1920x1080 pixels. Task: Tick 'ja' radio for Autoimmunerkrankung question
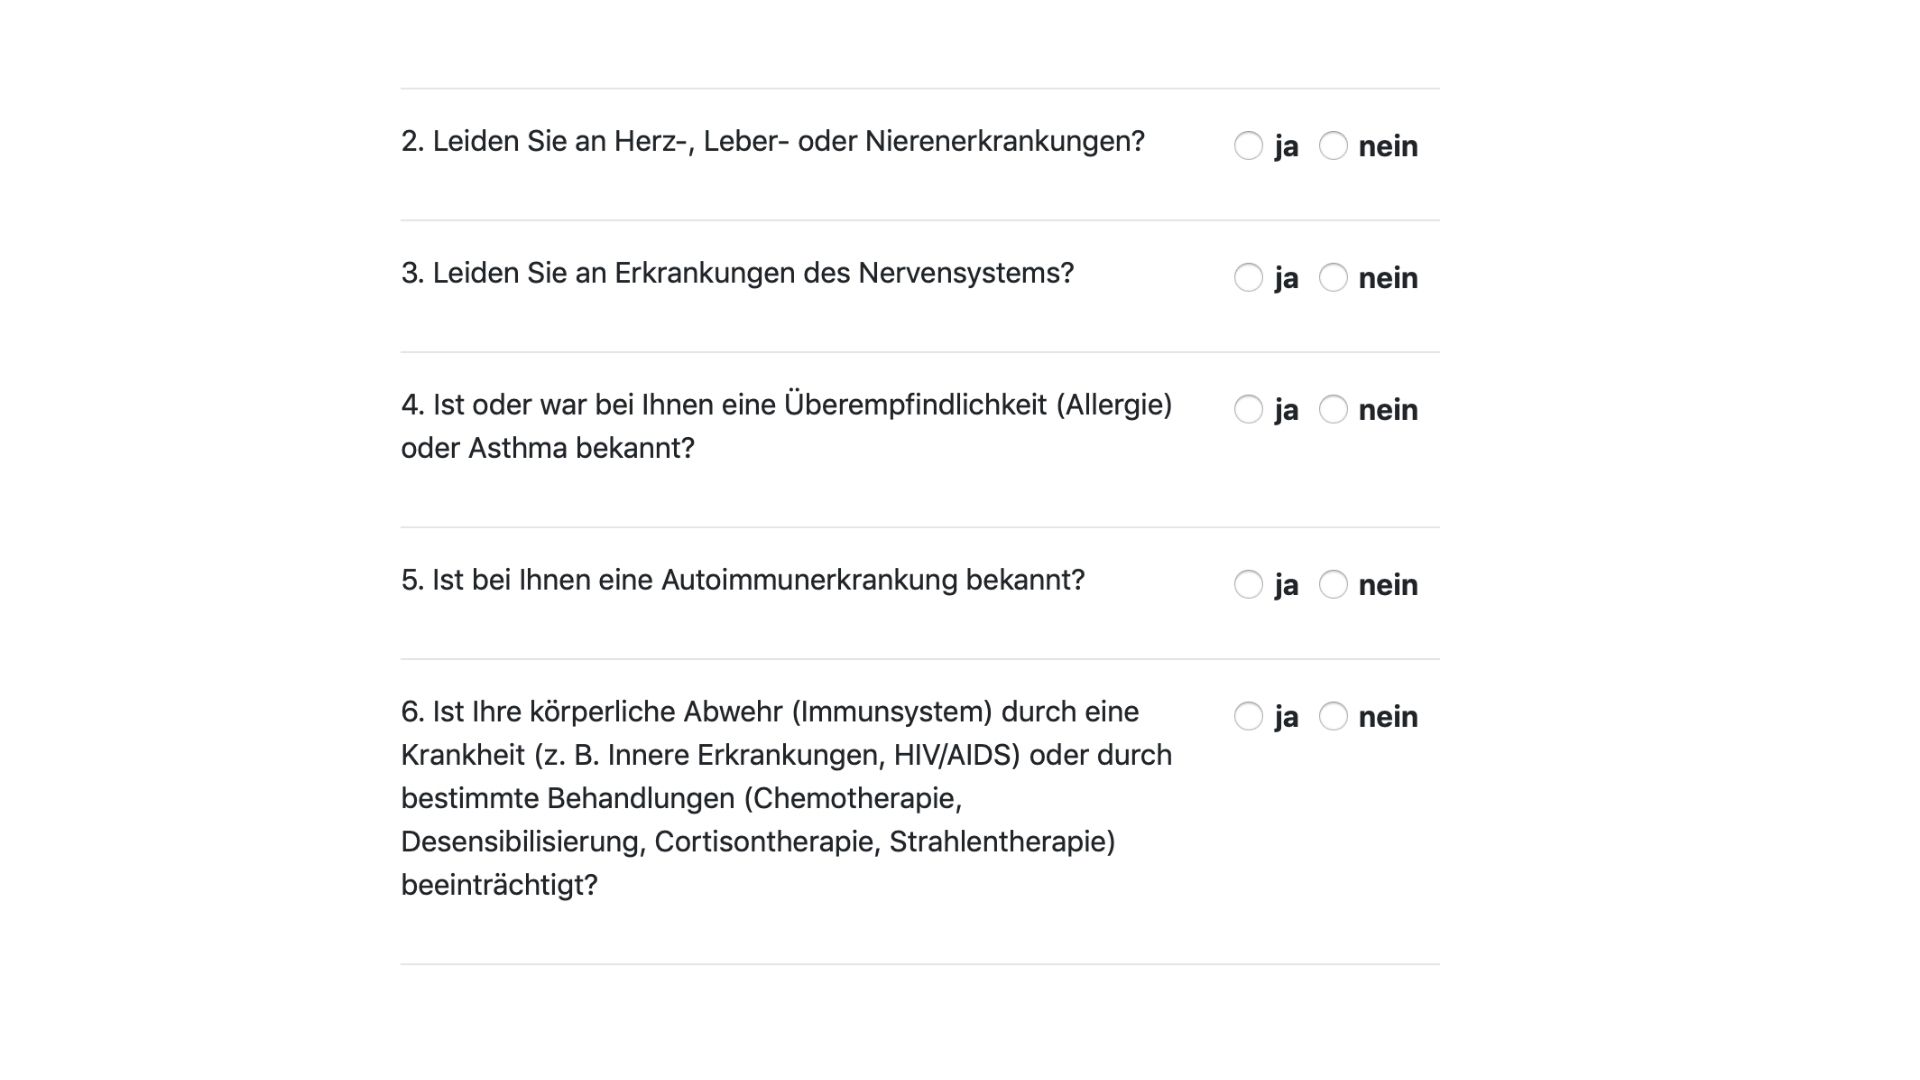point(1248,585)
